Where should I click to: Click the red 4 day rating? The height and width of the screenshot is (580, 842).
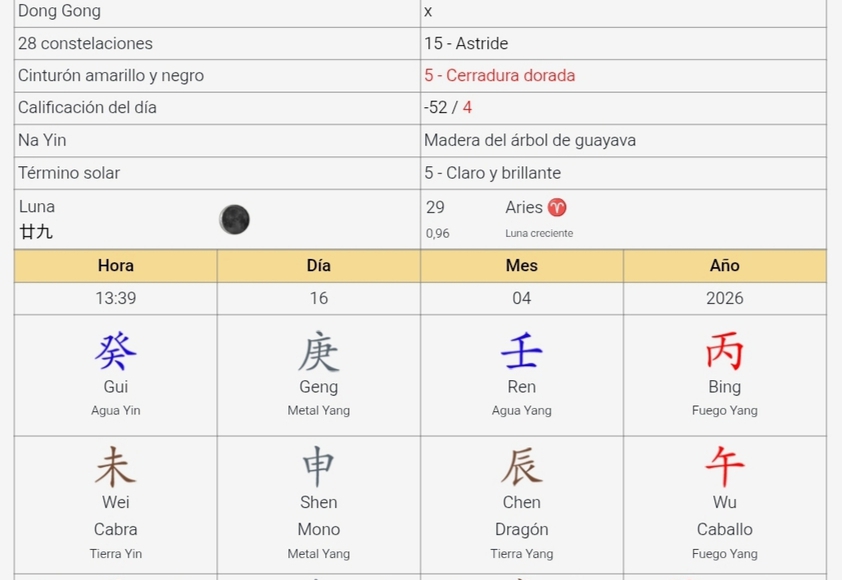pos(467,108)
